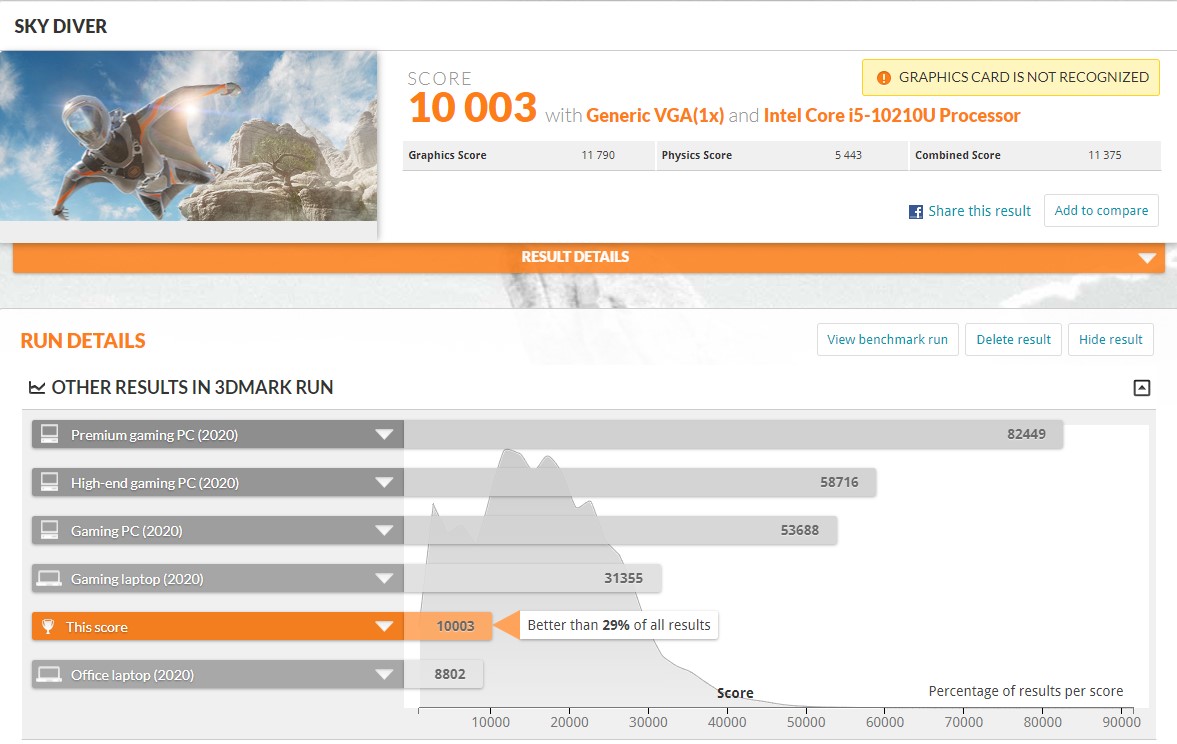Click the 40000 tick label on score axis
The height and width of the screenshot is (744, 1177).
tap(727, 722)
